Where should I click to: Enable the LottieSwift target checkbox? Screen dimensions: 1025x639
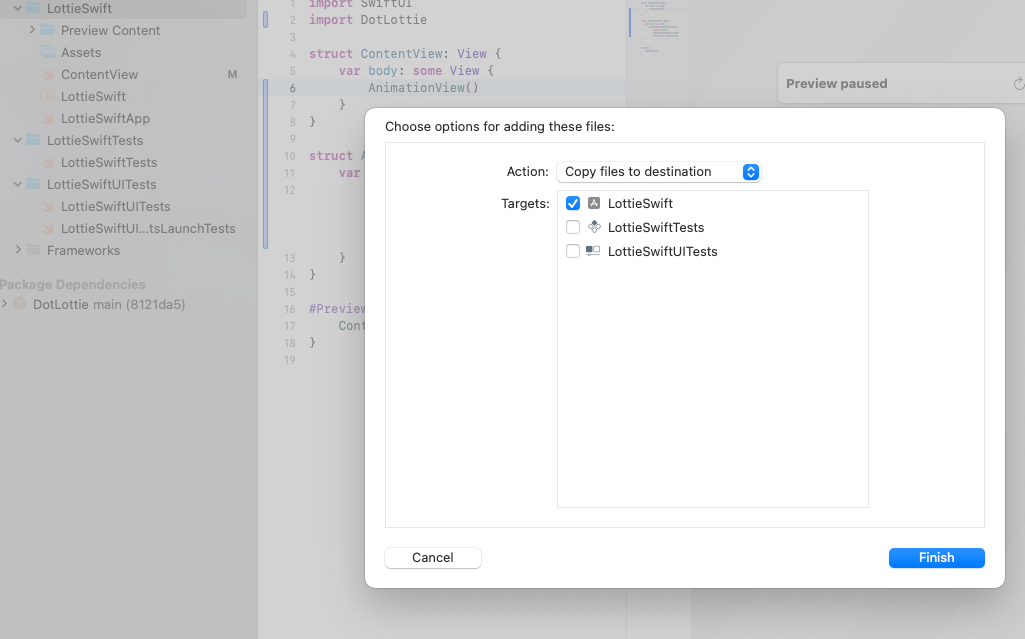click(x=573, y=203)
